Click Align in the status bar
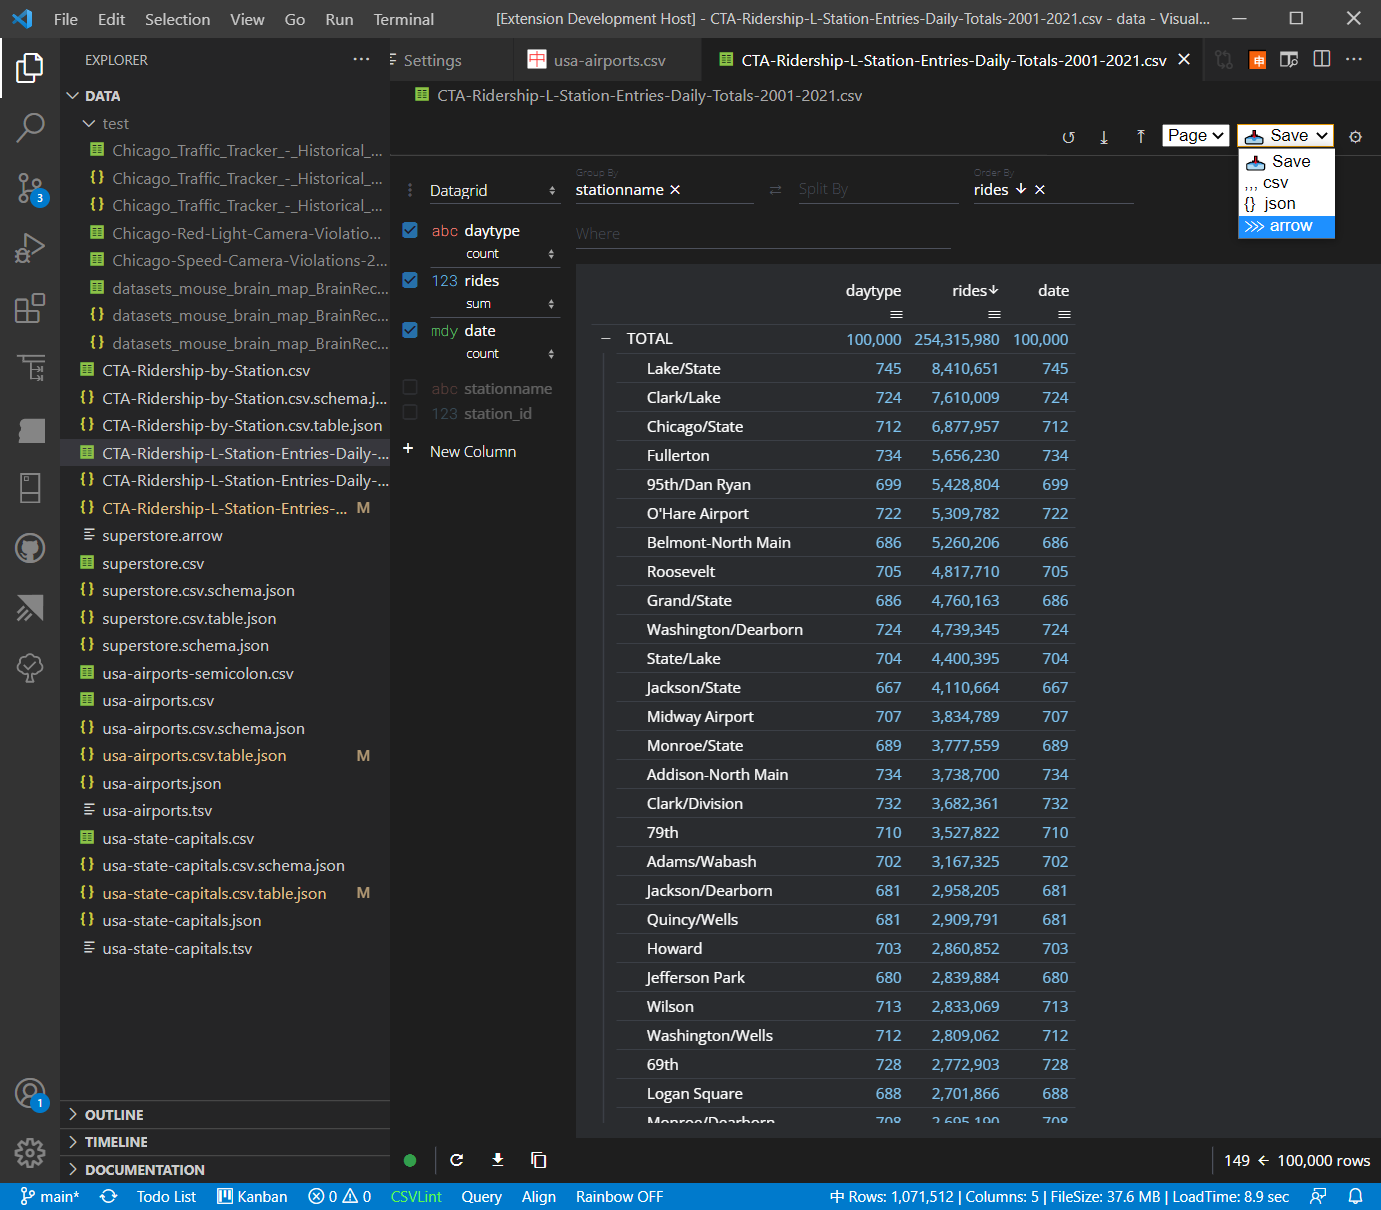1381x1210 pixels. point(538,1196)
